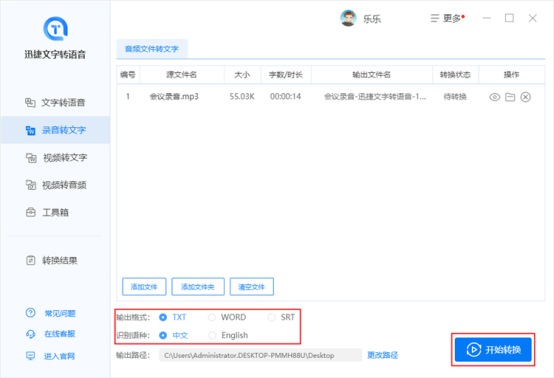Open 视频转文字 sidebar item
554x378 pixels.
[55, 158]
